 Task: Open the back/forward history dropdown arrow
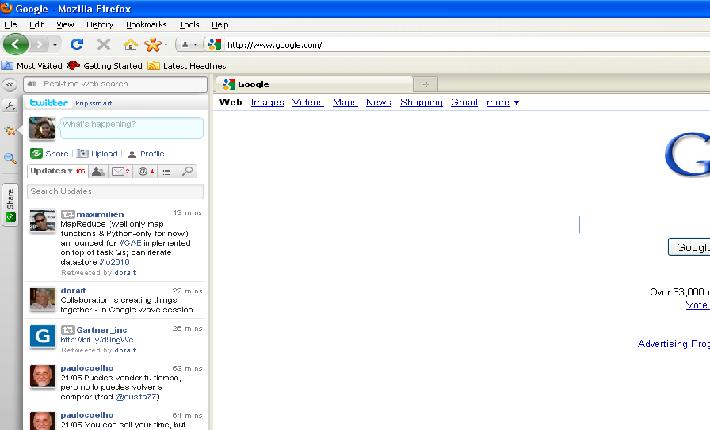[x=55, y=44]
